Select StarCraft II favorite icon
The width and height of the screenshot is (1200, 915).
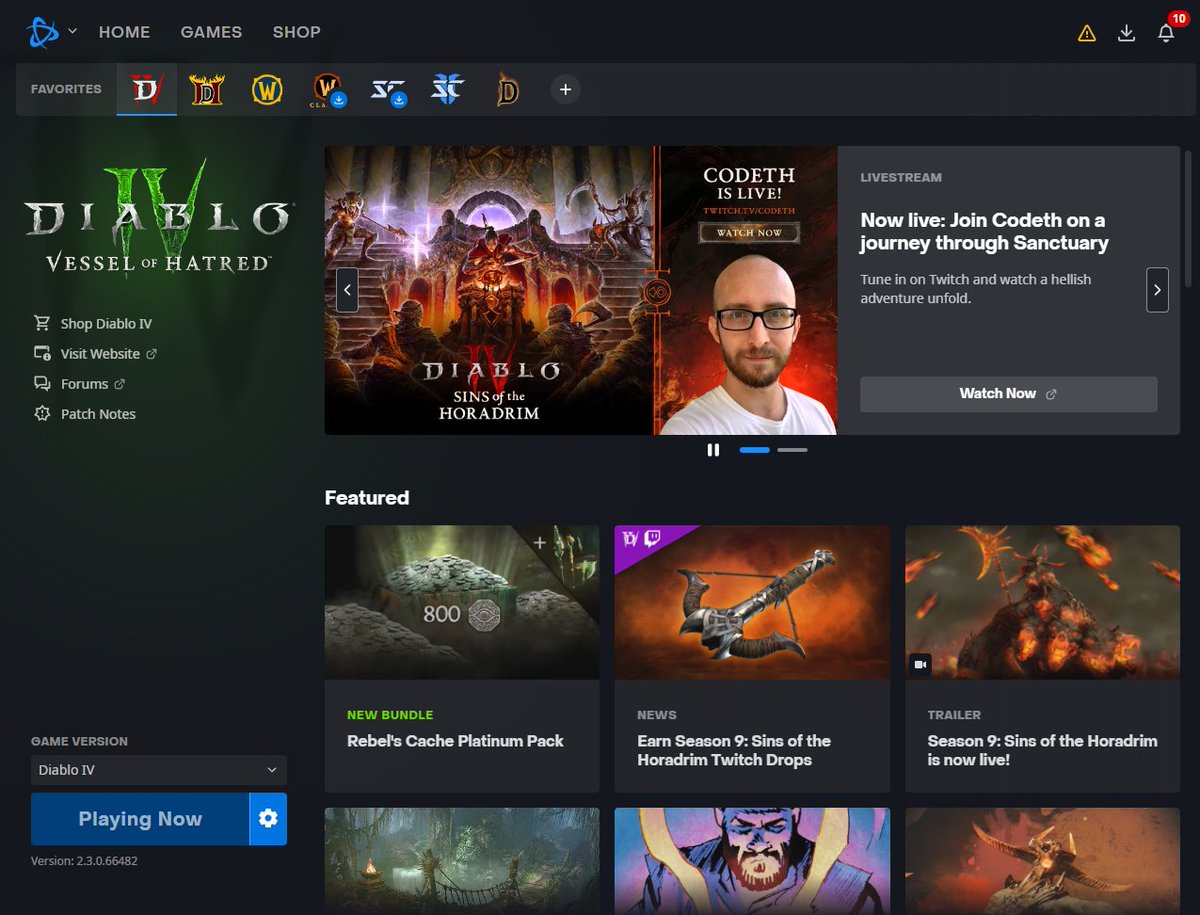point(448,89)
